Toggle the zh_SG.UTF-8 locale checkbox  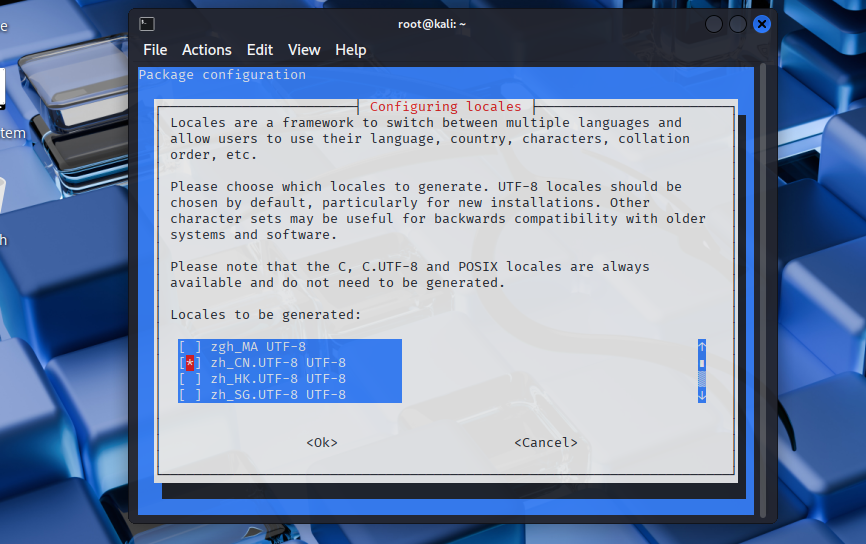[190, 395]
